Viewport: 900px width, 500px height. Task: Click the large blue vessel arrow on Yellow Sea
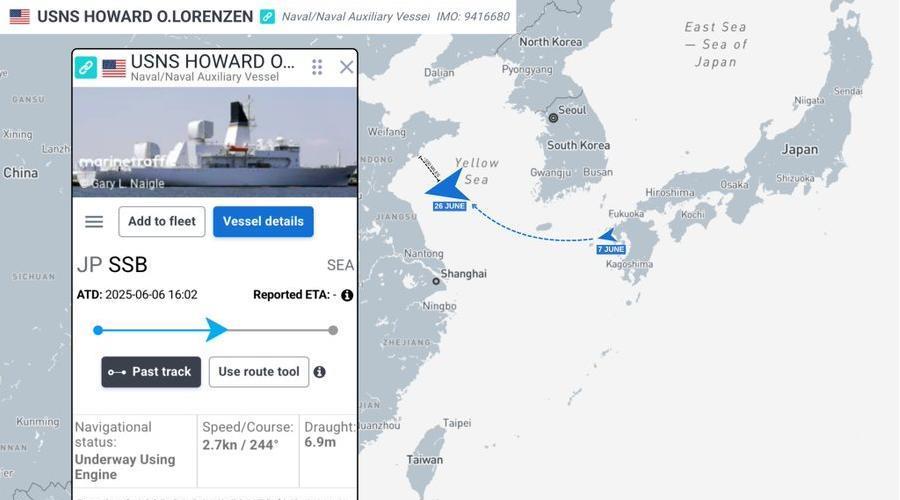click(x=447, y=185)
